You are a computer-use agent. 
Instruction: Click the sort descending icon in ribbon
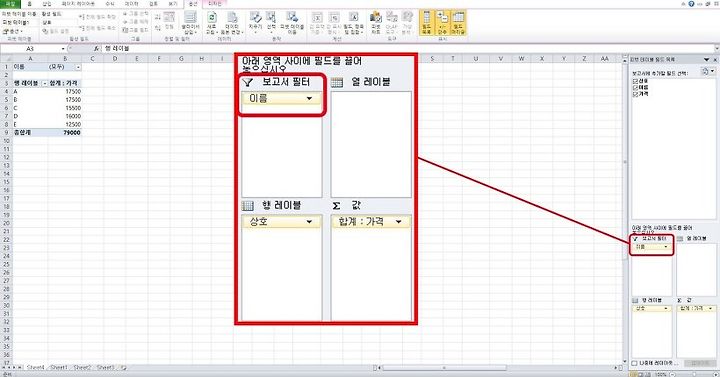coord(158,28)
